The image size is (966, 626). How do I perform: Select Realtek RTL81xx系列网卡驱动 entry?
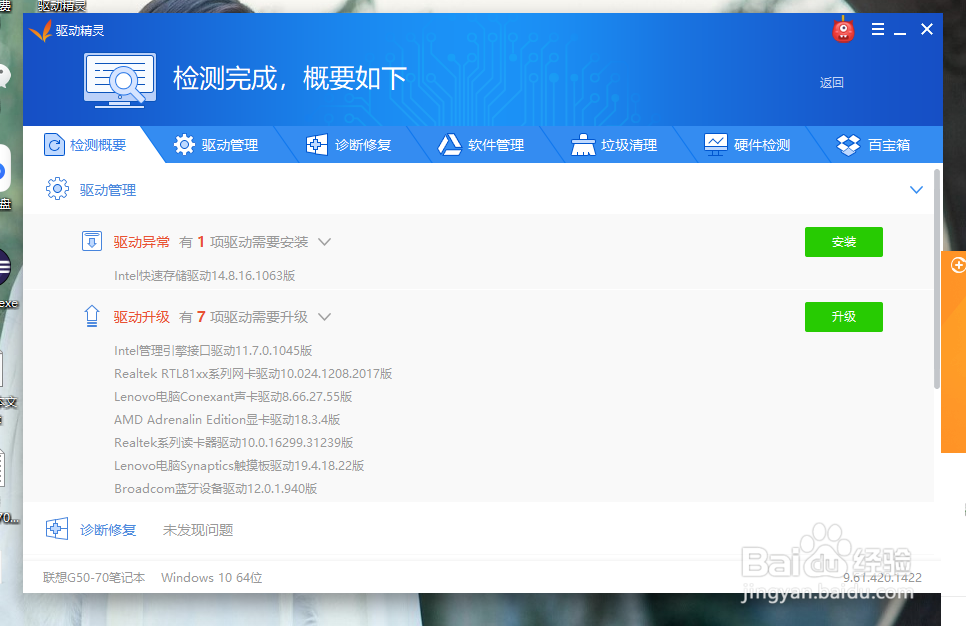[253, 373]
